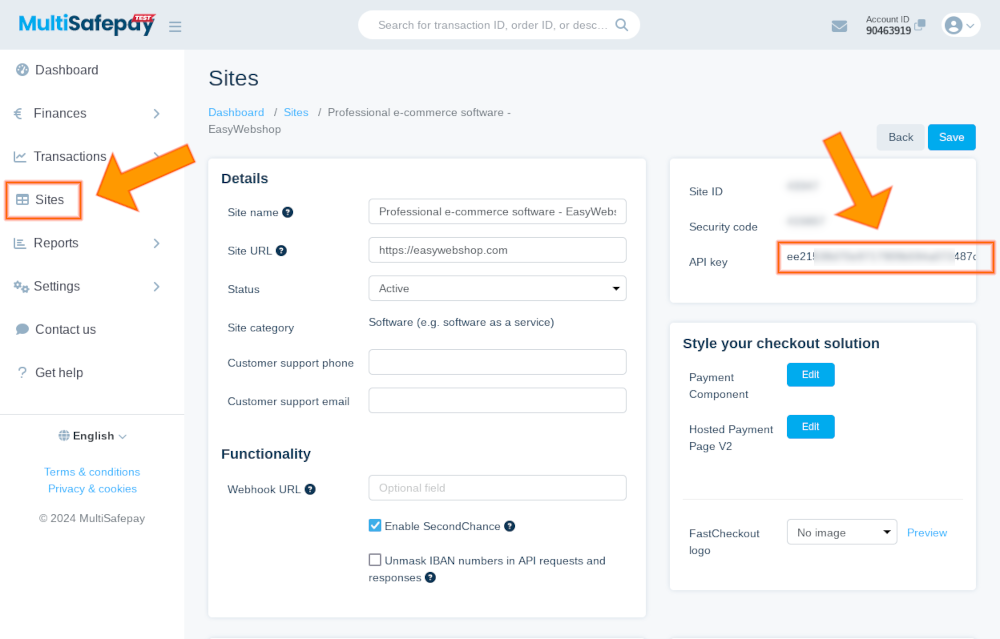Open the FastCheckout logo No image dropdown
Screen dimensions: 1000x639
841,532
